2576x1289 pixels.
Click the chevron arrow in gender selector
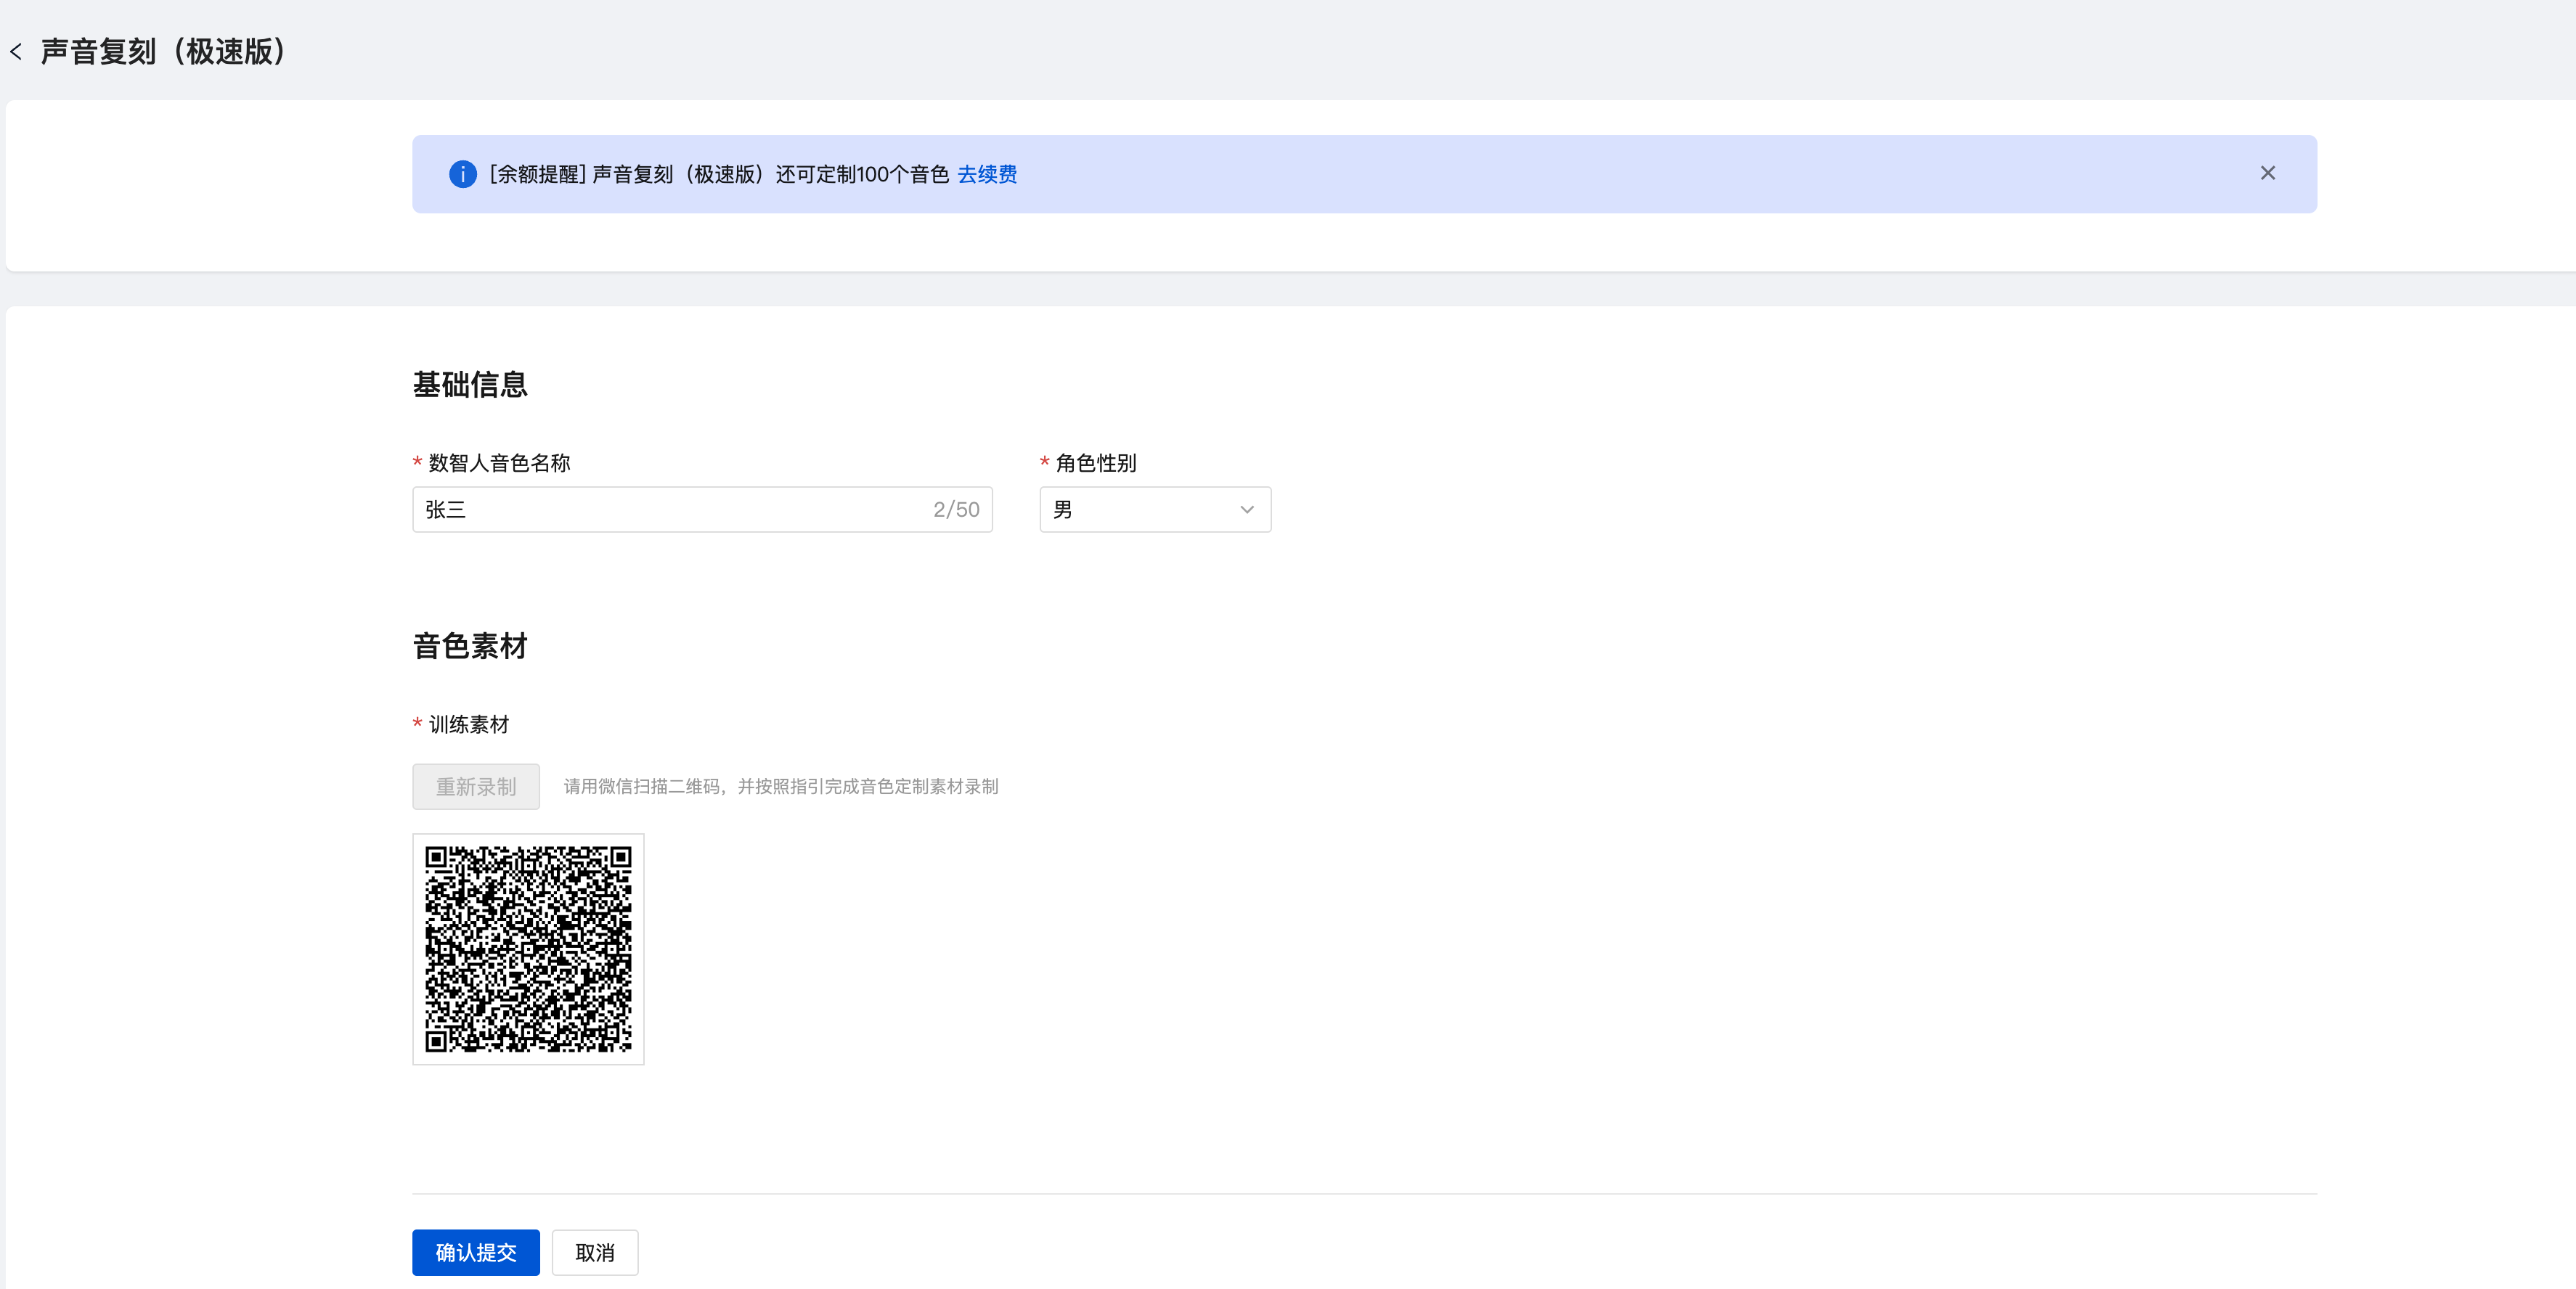[1246, 510]
